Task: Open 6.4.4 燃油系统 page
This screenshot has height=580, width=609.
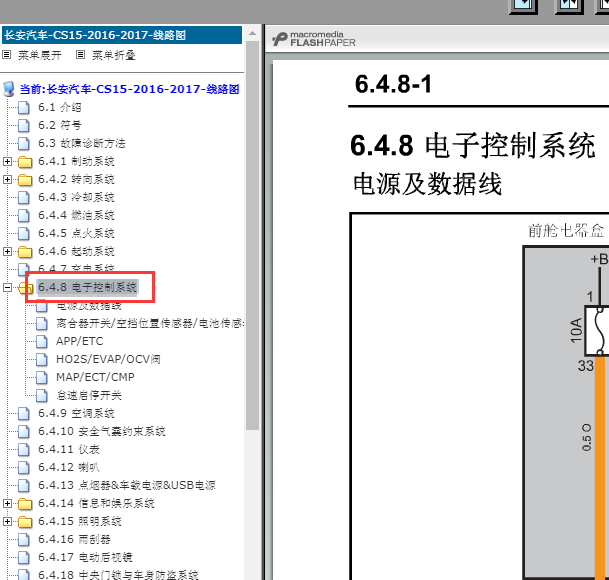Action: (76, 215)
